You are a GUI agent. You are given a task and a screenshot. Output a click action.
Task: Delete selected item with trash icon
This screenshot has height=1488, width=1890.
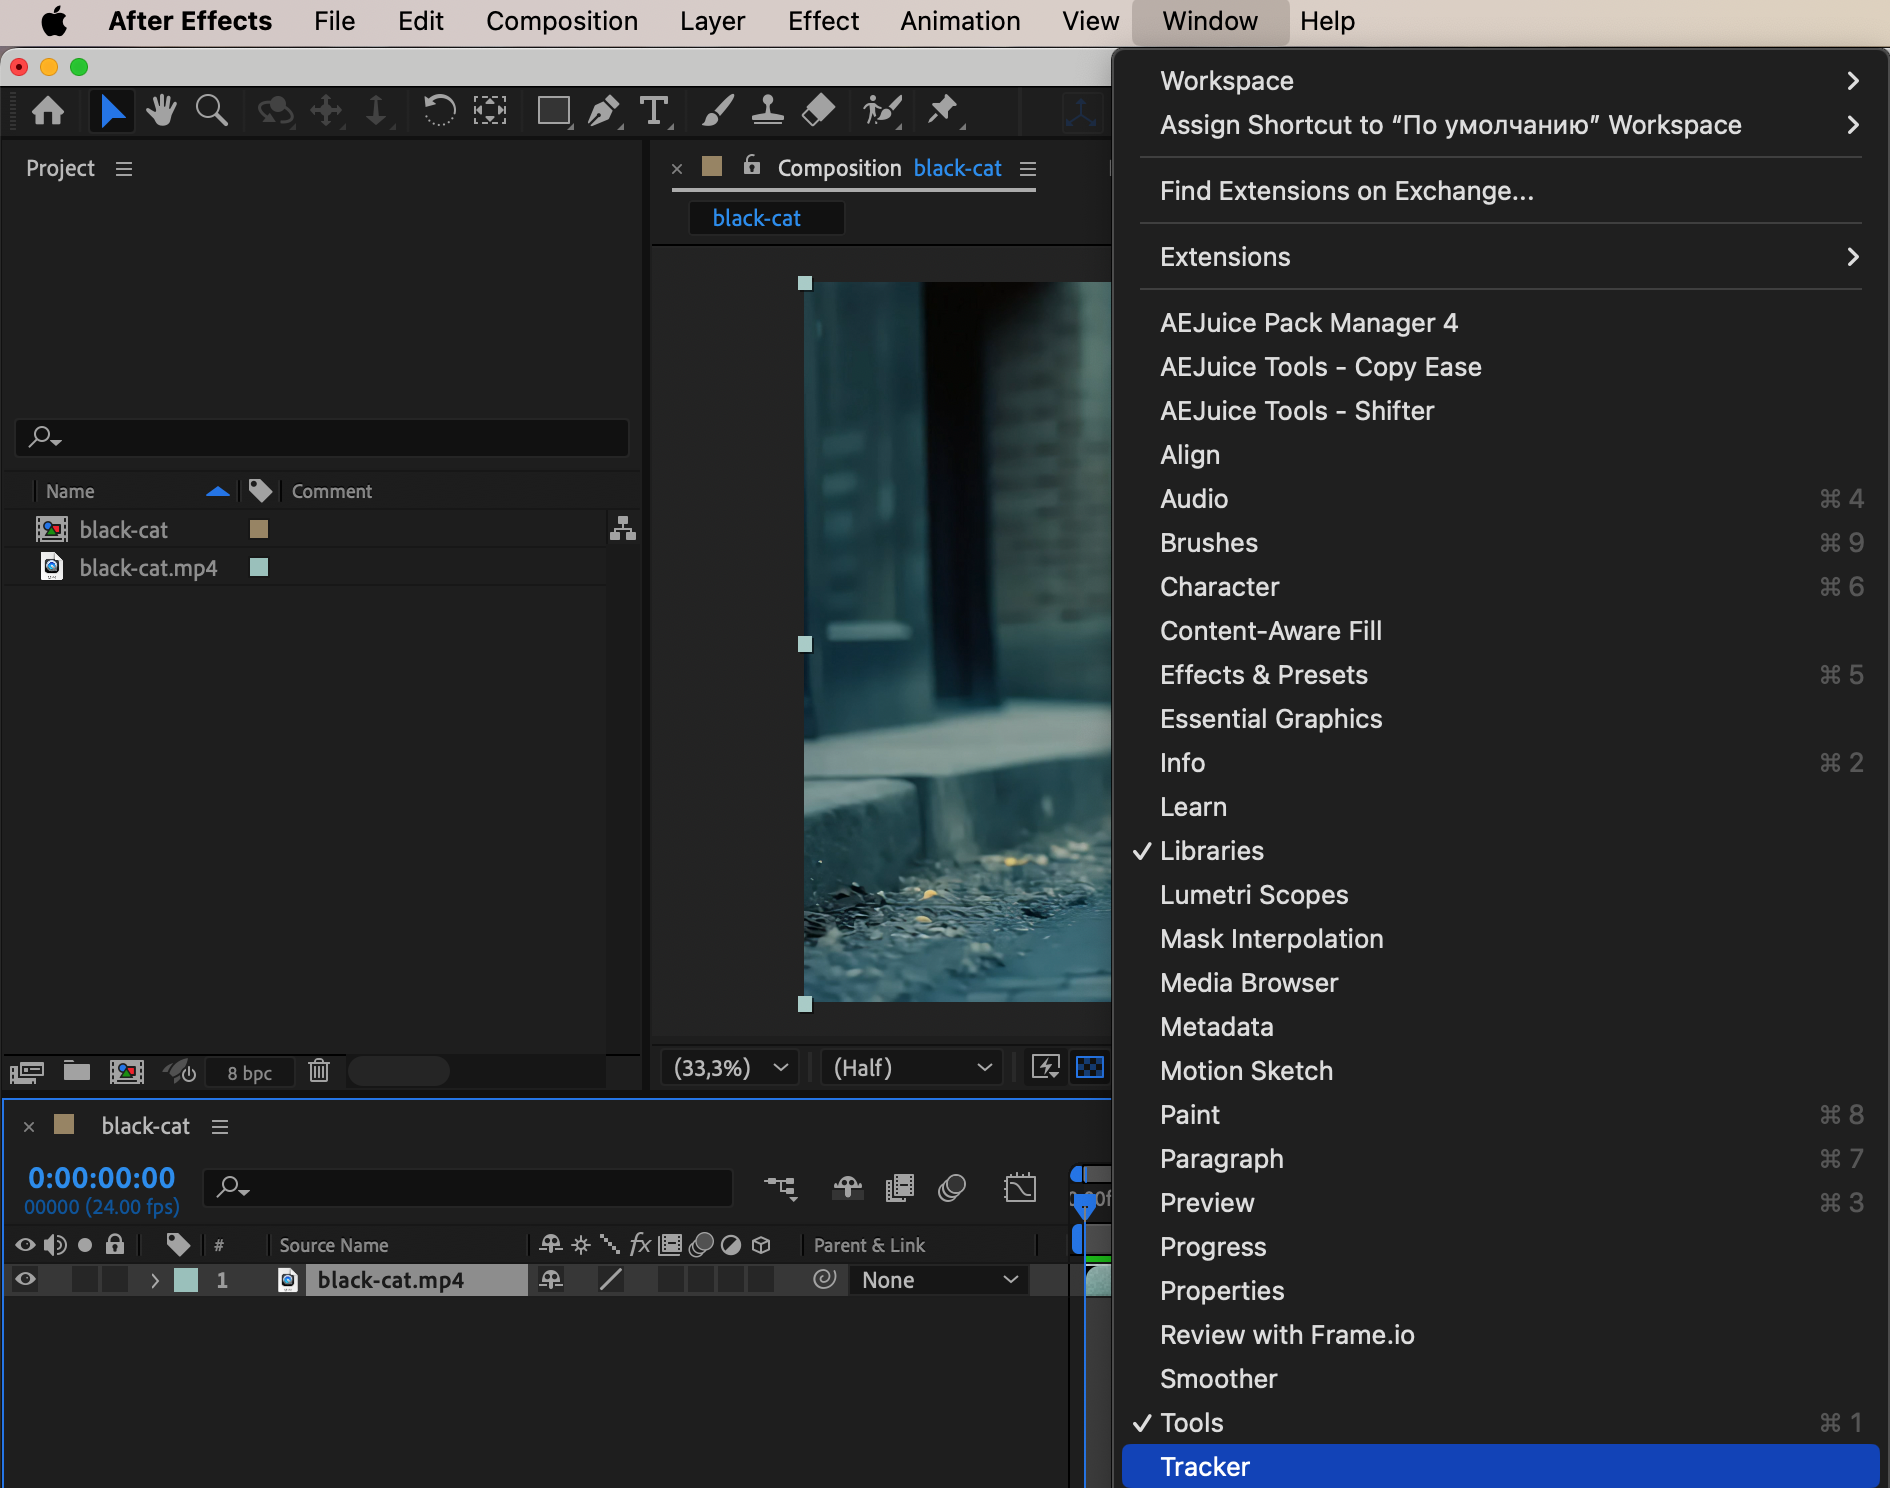click(x=319, y=1071)
